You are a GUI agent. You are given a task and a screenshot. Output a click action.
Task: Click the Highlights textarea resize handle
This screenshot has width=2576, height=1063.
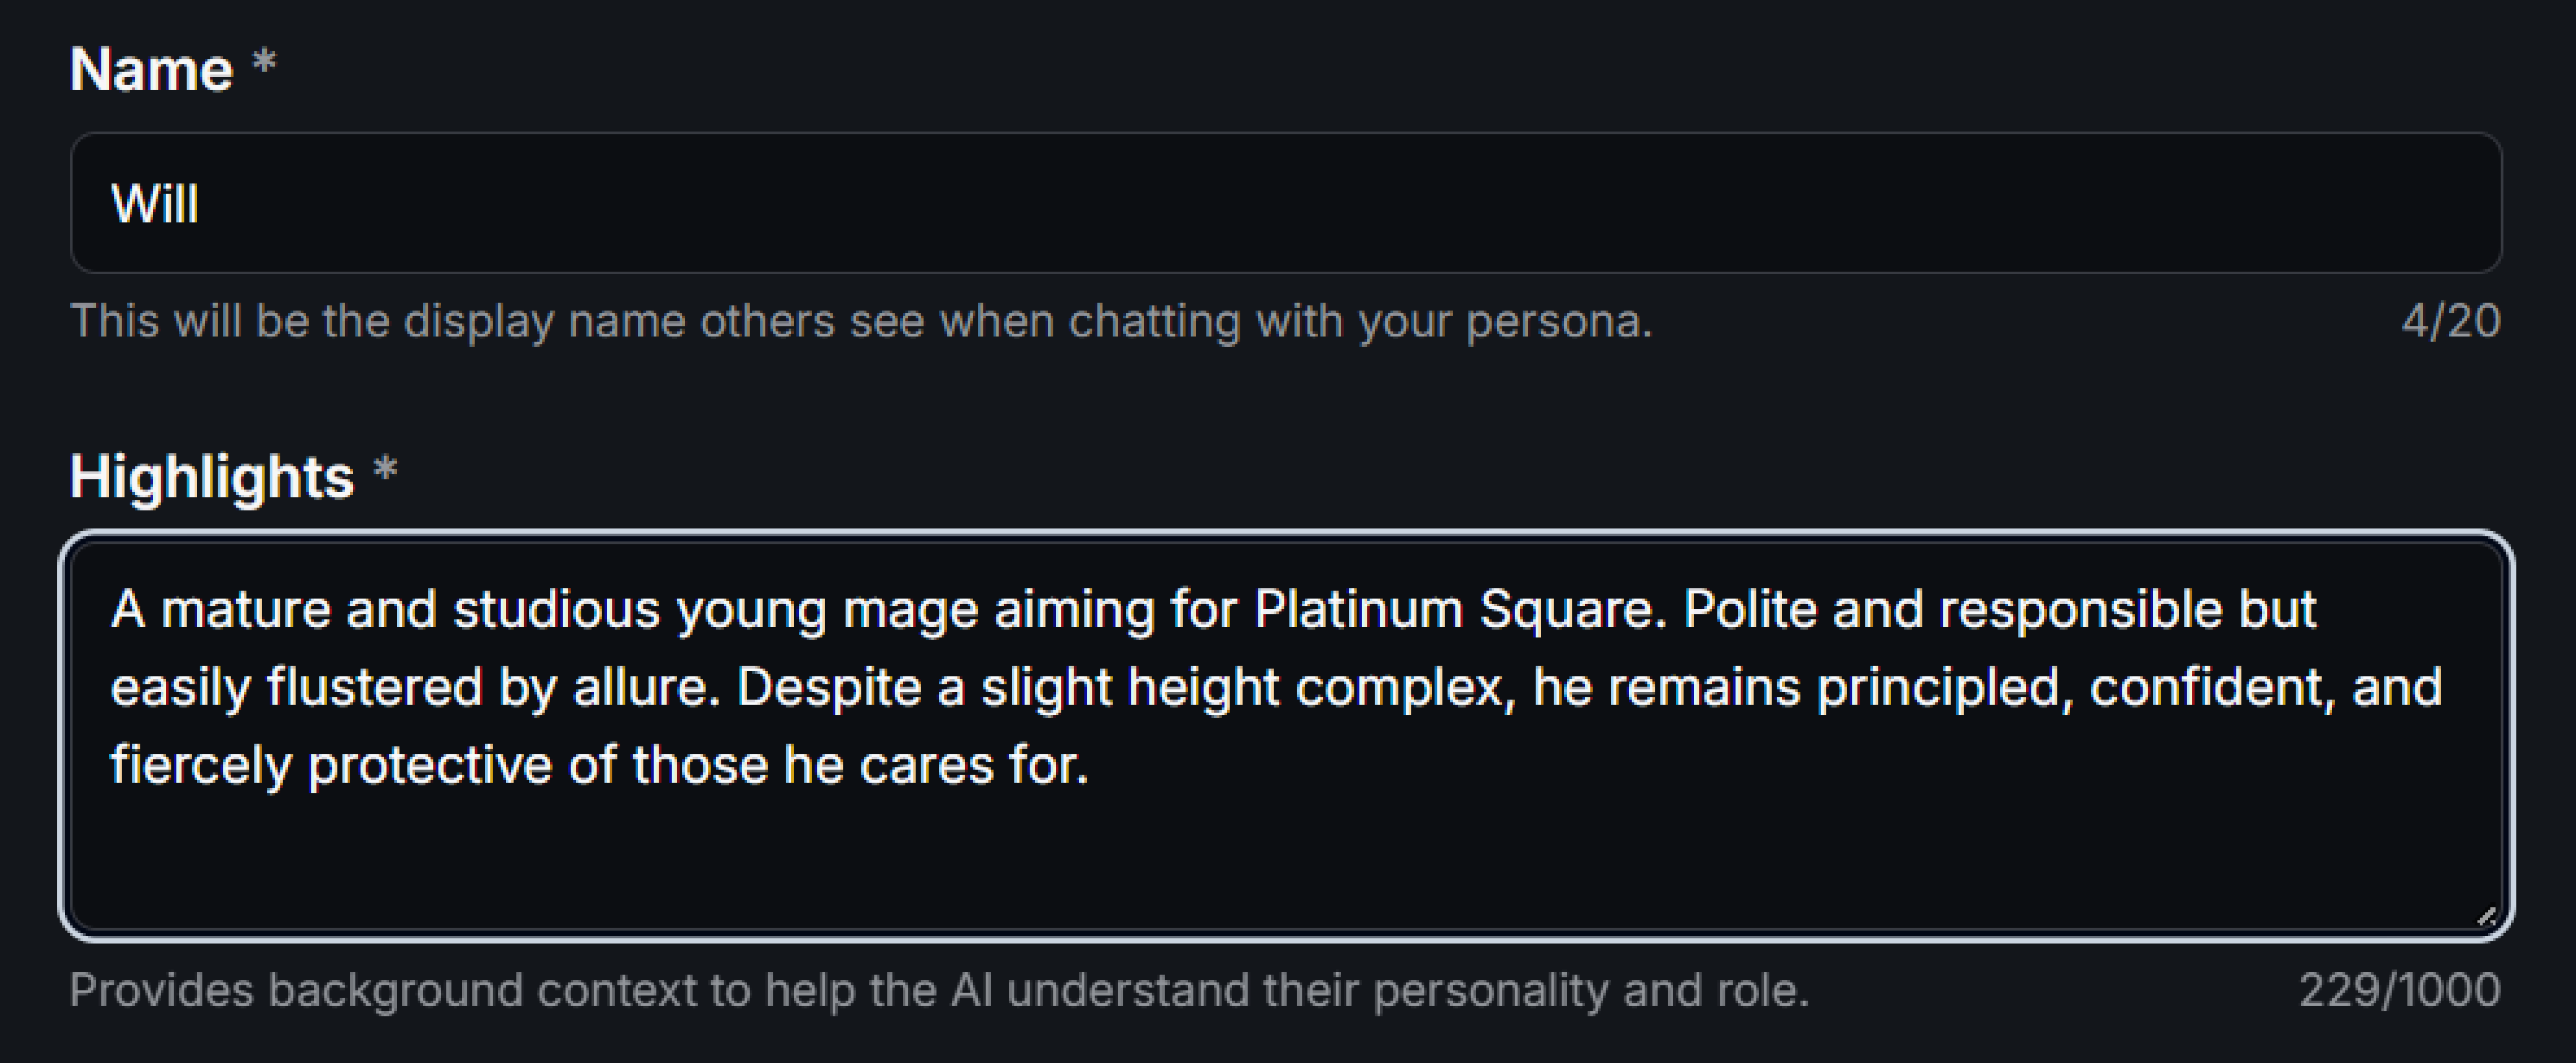point(2486,915)
